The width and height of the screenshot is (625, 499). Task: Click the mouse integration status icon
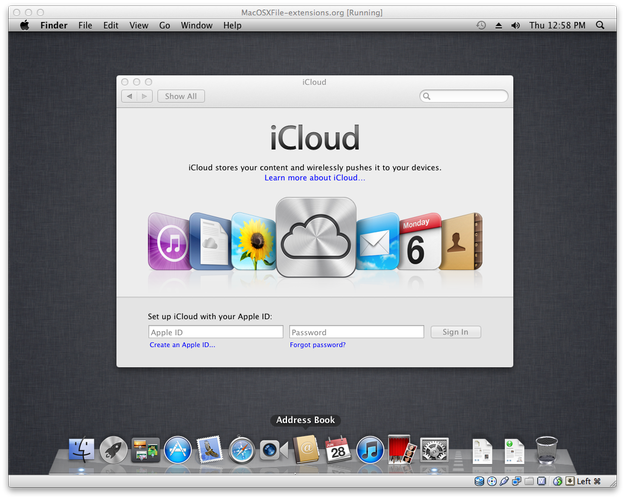(x=557, y=481)
